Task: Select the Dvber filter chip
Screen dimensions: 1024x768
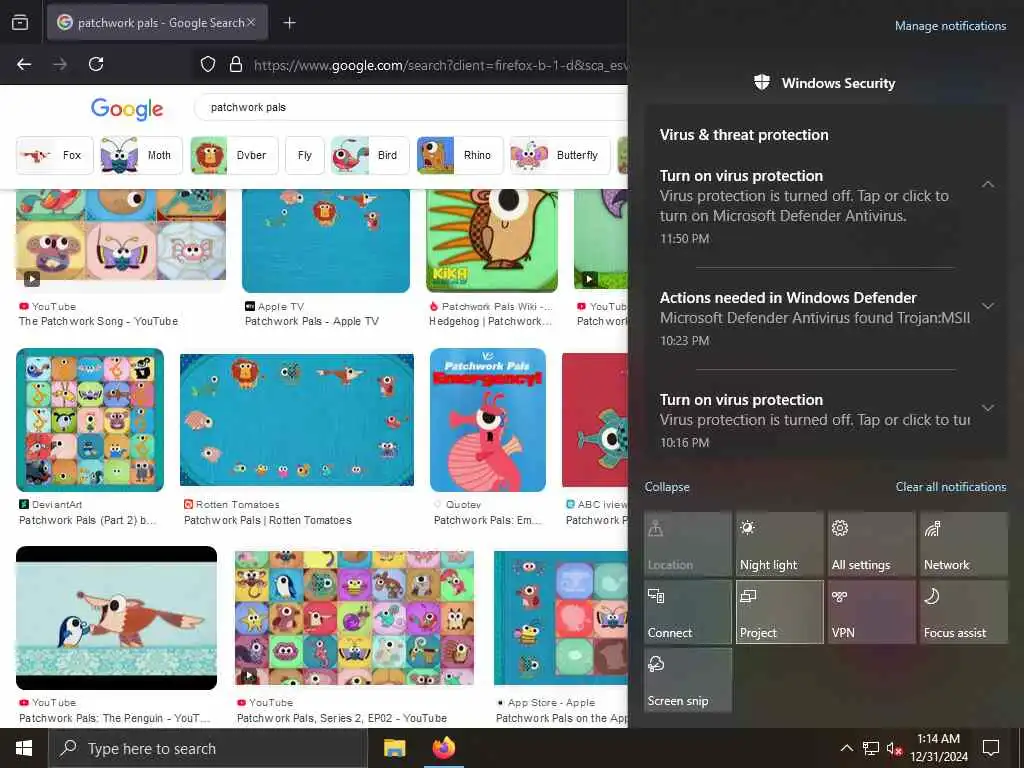Action: (234, 155)
